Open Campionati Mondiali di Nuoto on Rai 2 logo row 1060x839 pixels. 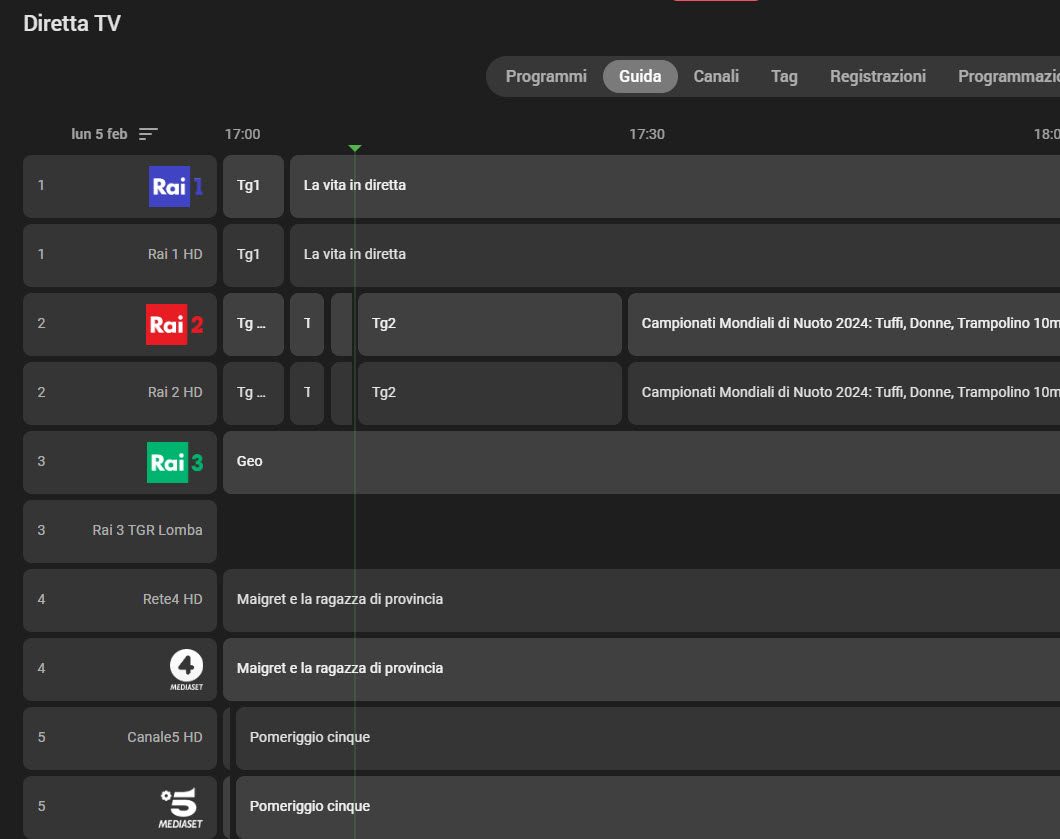point(844,324)
